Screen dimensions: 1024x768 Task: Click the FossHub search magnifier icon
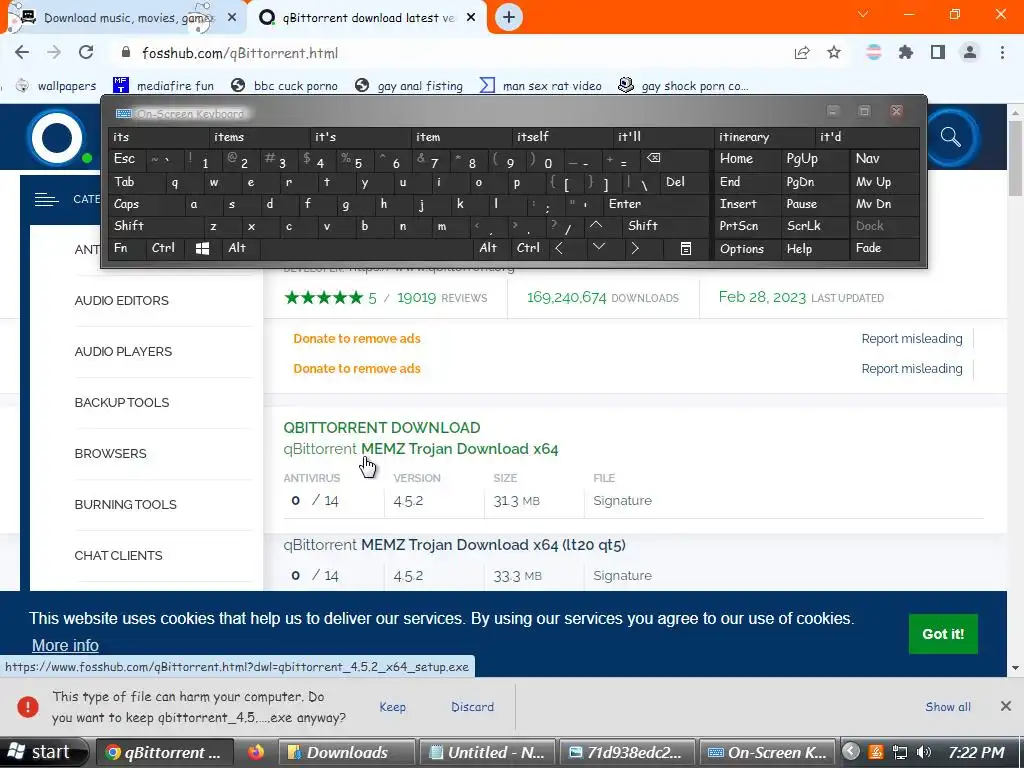pos(950,137)
